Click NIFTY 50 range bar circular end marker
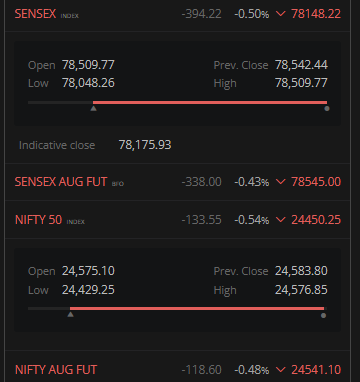 (x=323, y=315)
